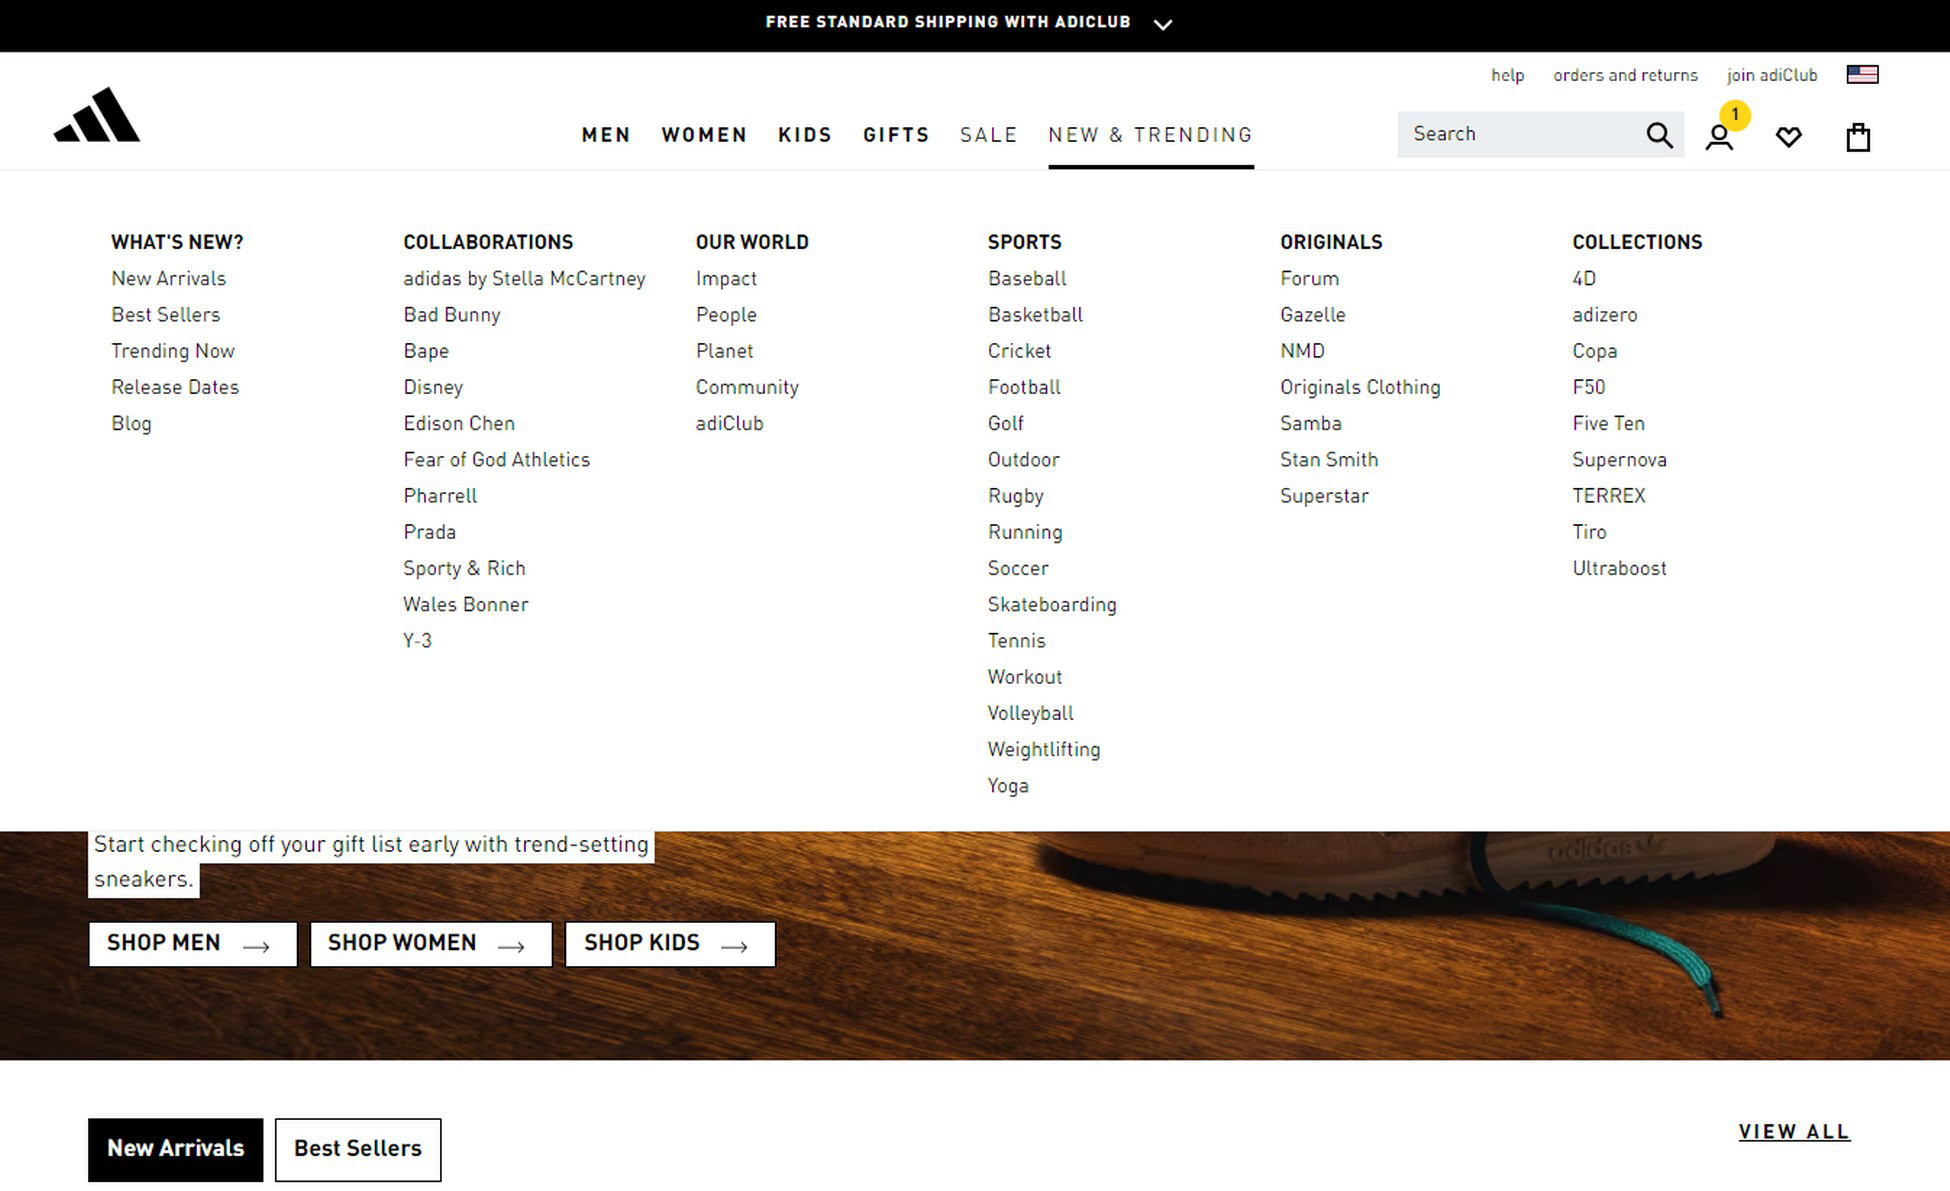The width and height of the screenshot is (1950, 1191).
Task: Open the Running category
Action: tap(1025, 532)
